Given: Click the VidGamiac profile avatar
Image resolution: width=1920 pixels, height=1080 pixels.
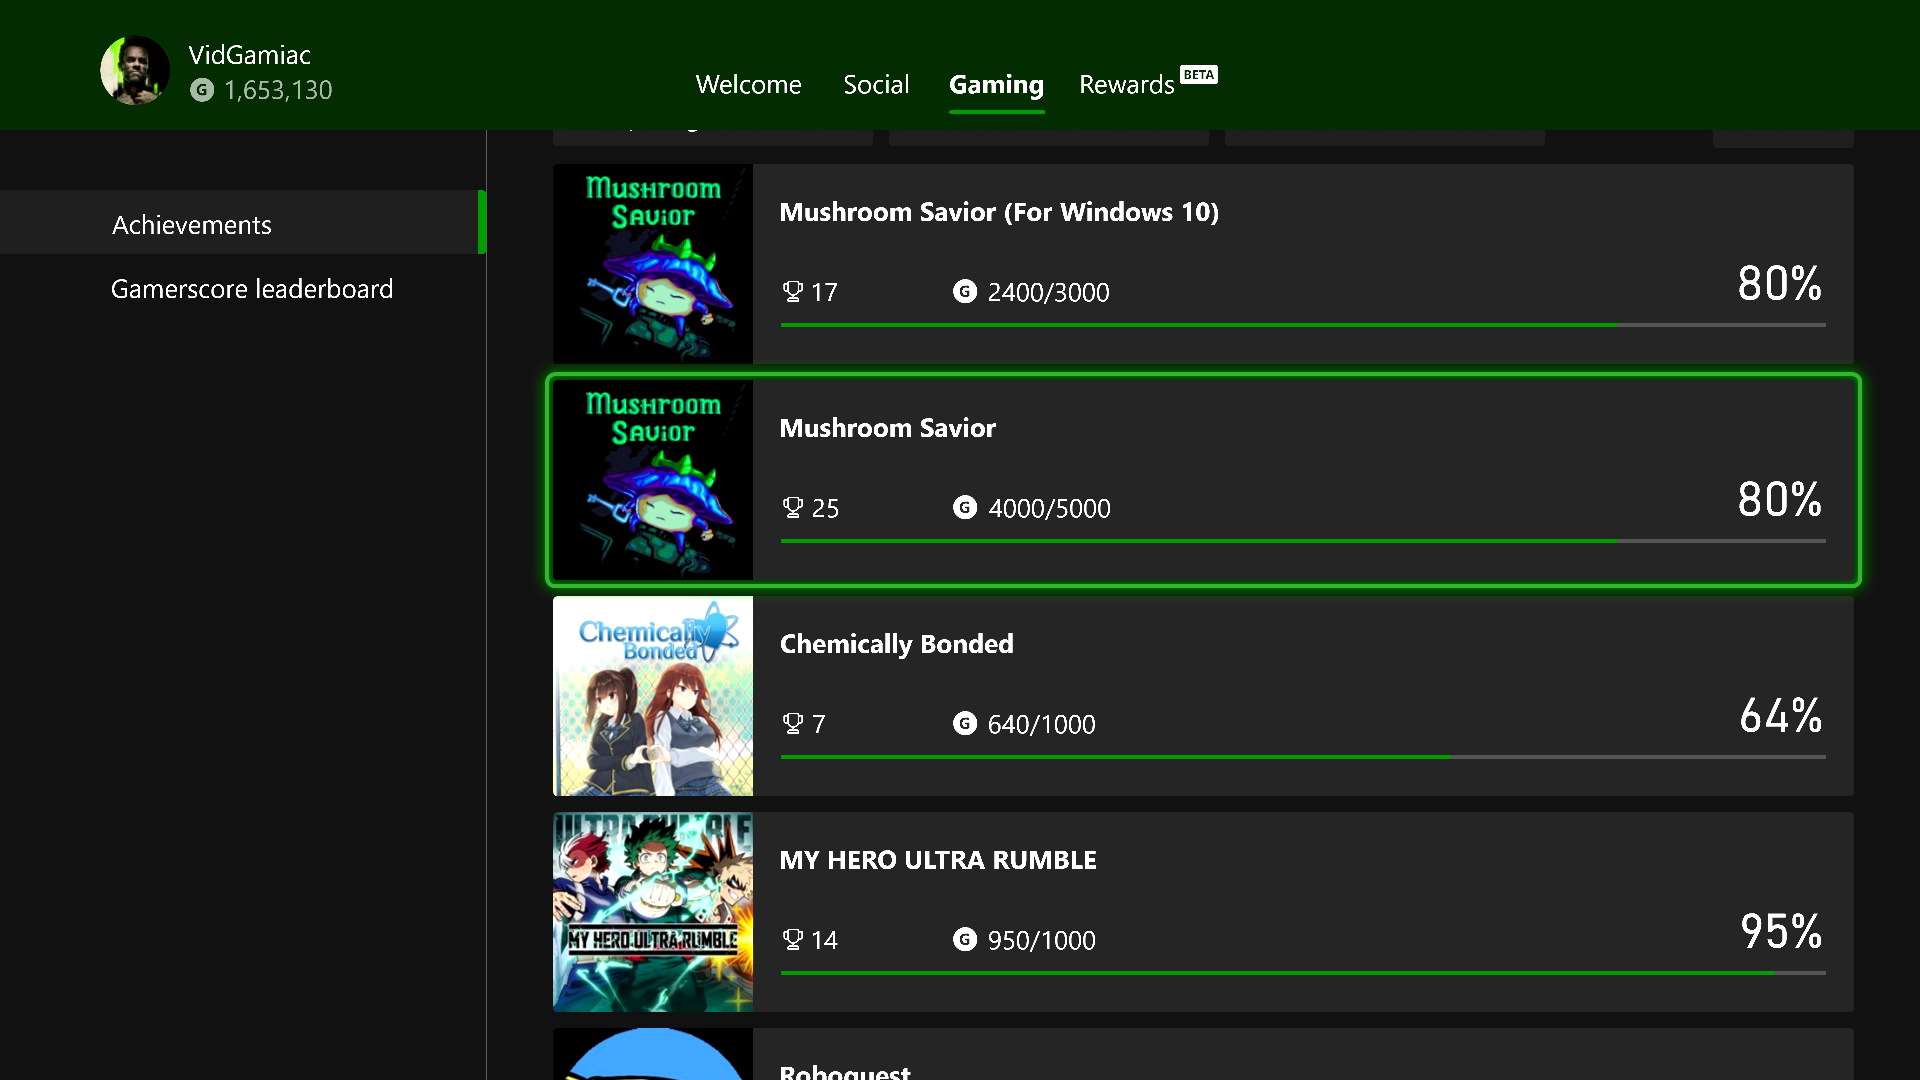Looking at the screenshot, I should pyautogui.click(x=135, y=70).
